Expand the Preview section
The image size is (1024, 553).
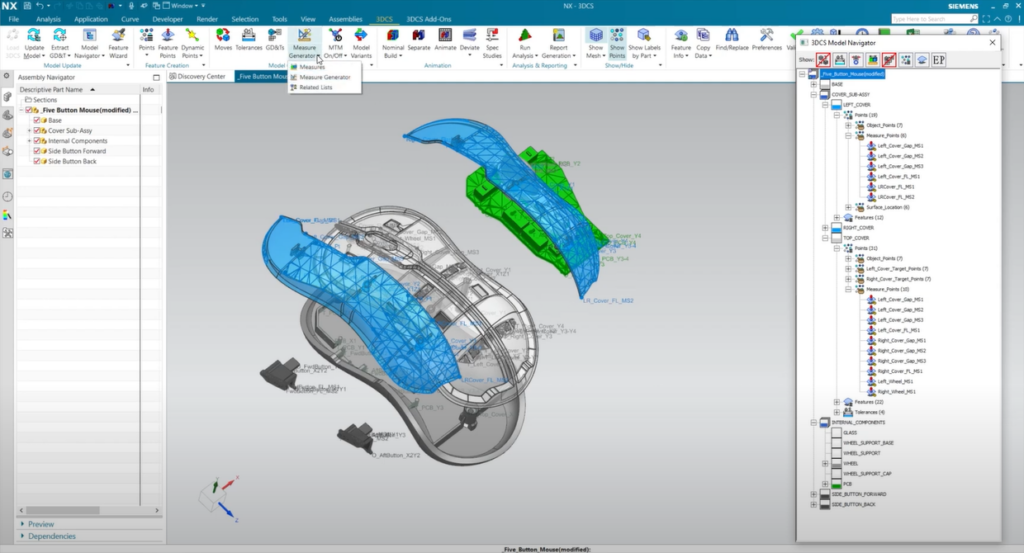click(x=23, y=524)
